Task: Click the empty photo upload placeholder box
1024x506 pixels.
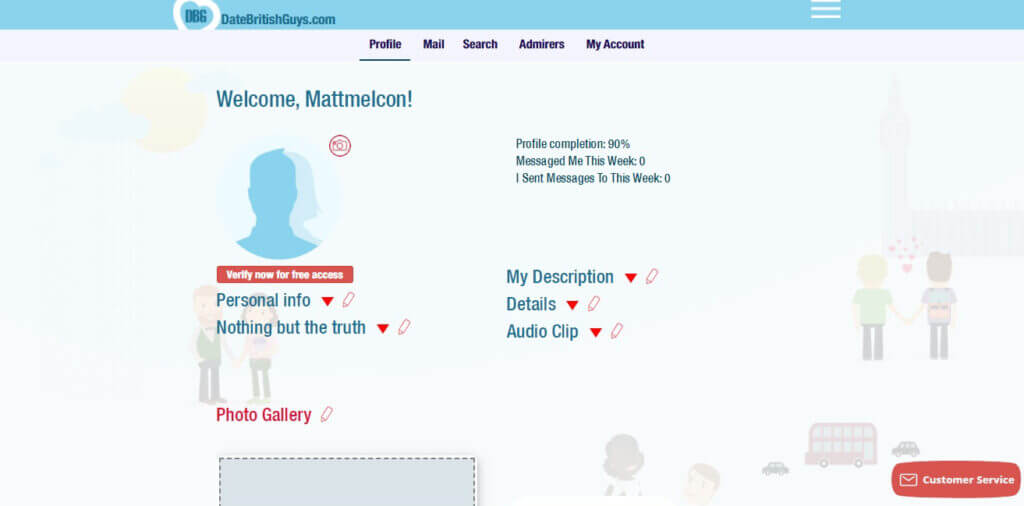Action: (x=347, y=482)
